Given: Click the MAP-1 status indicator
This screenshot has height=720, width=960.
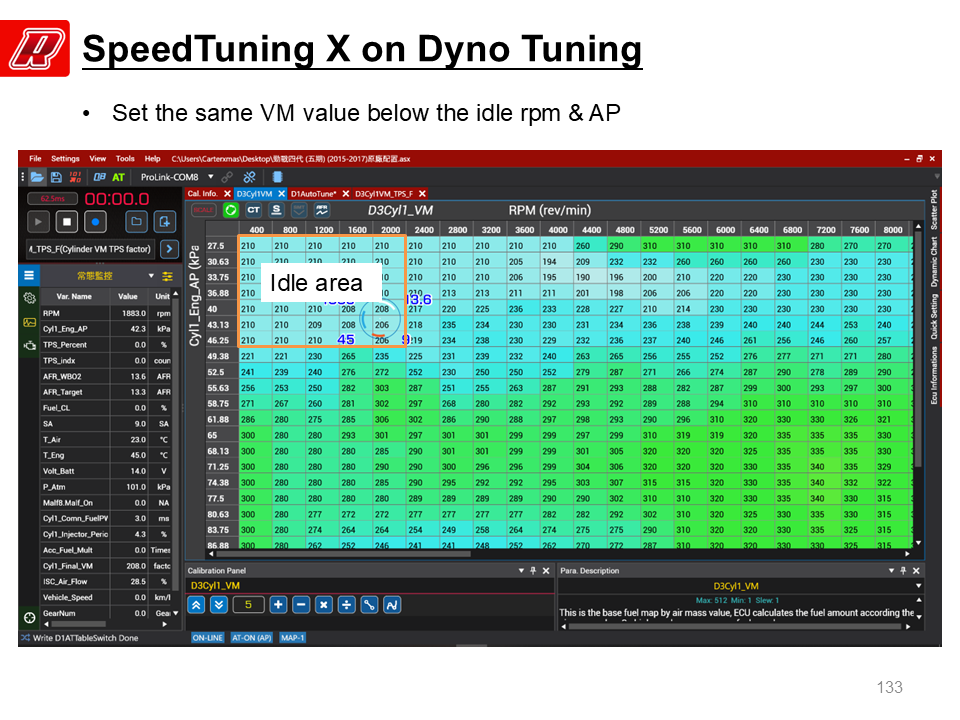Looking at the screenshot, I should click(x=293, y=638).
